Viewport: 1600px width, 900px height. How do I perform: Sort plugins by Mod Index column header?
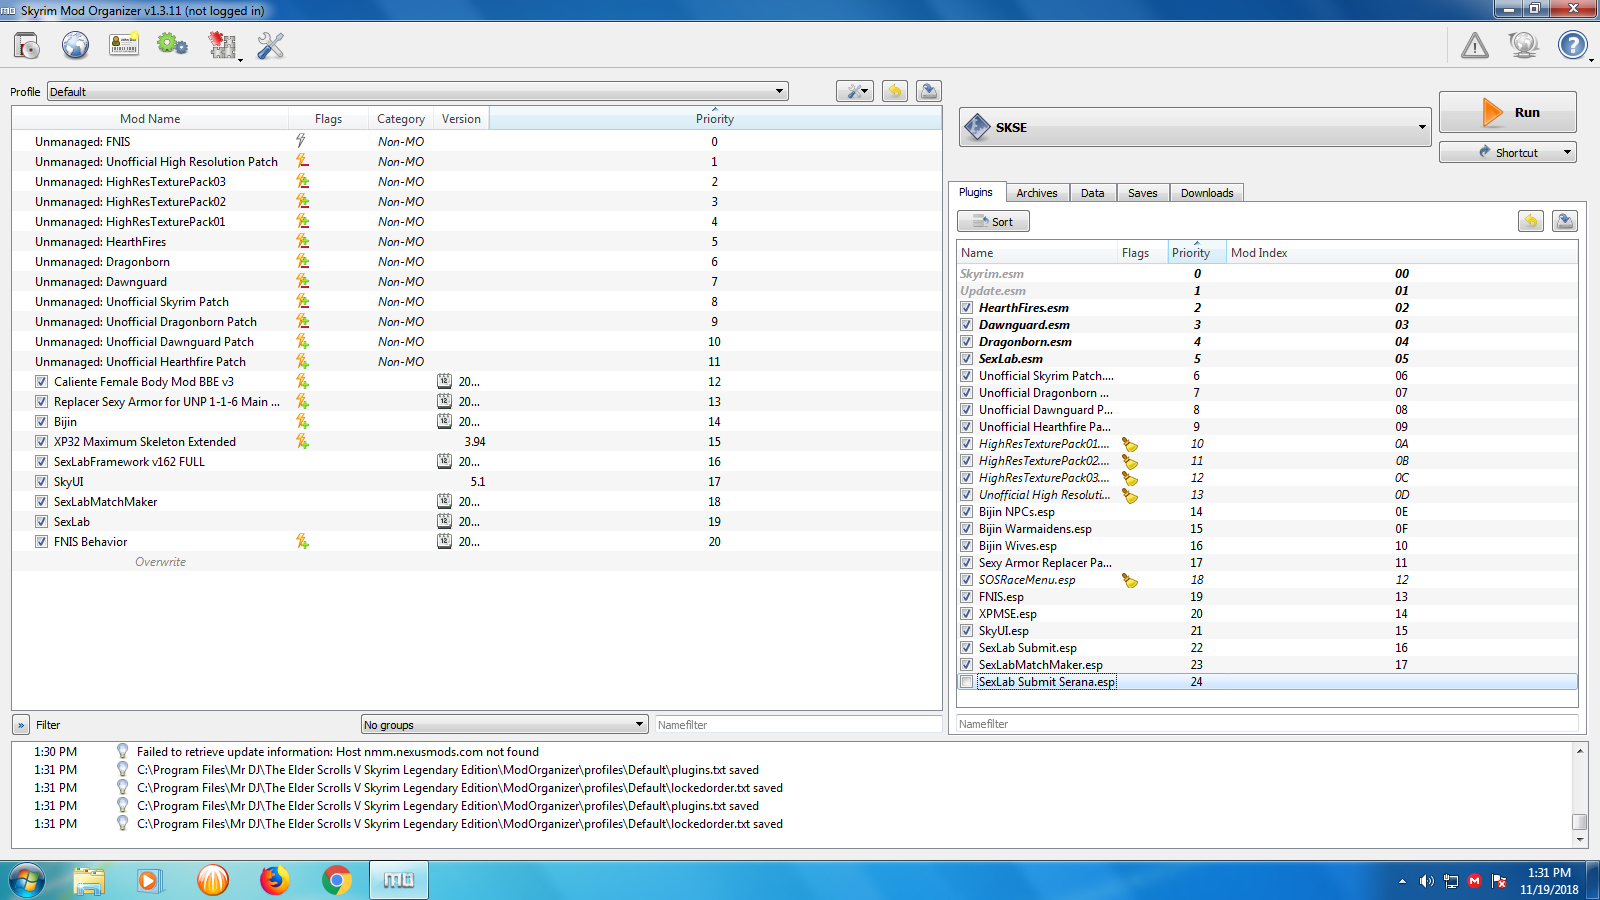(1402, 252)
